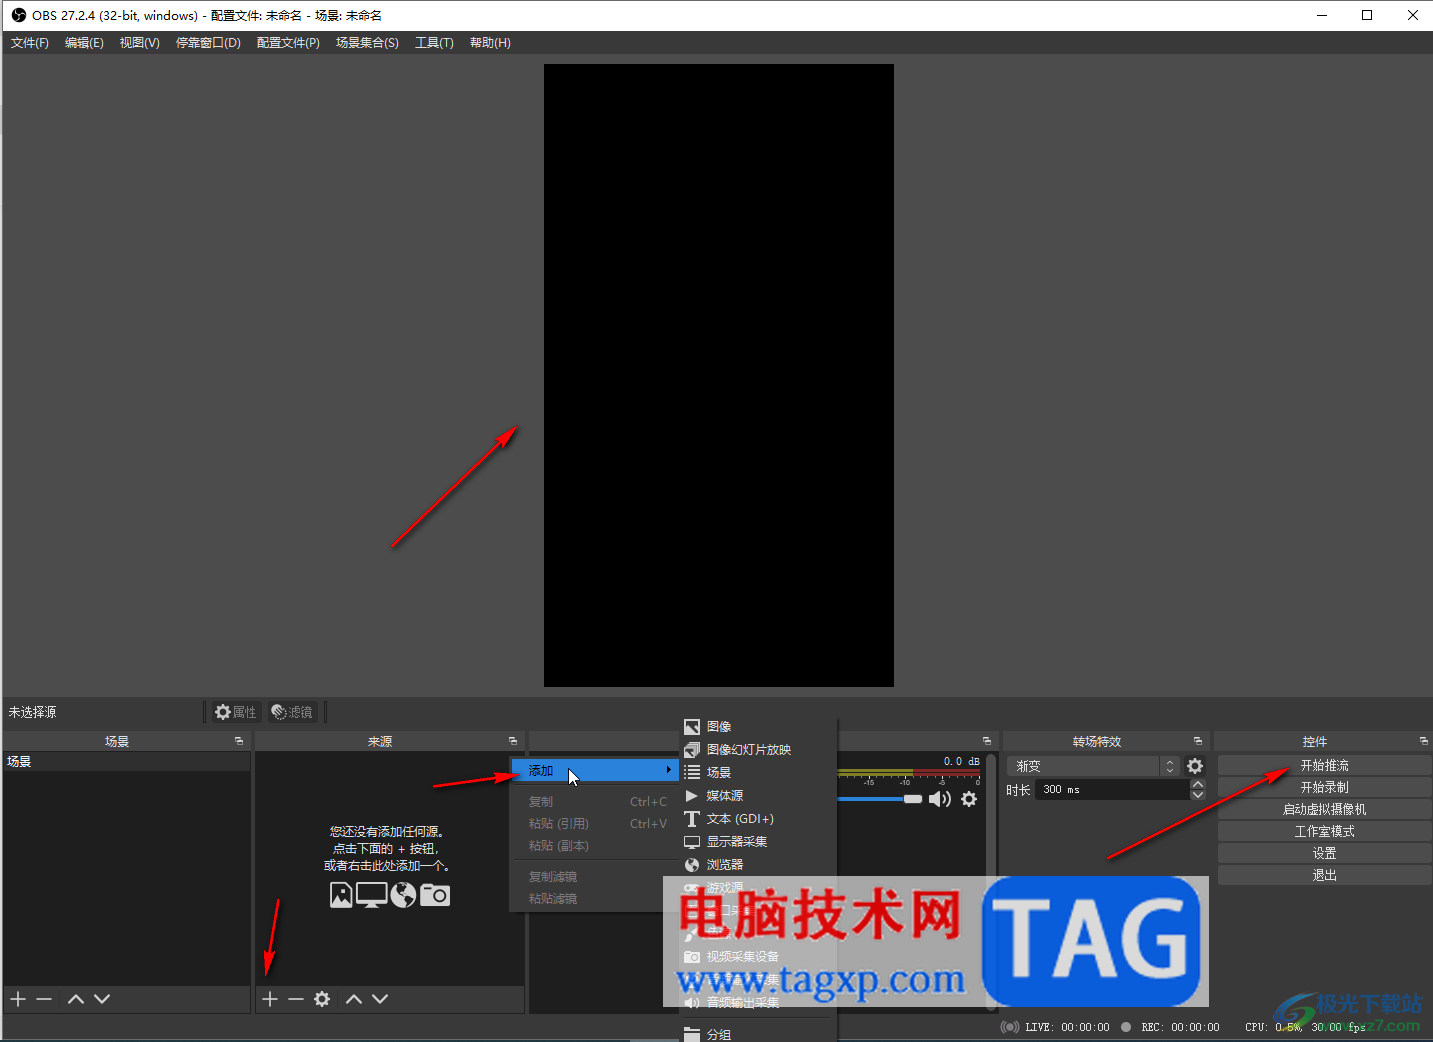Click Start Recording (开始录制) button

(x=1325, y=788)
